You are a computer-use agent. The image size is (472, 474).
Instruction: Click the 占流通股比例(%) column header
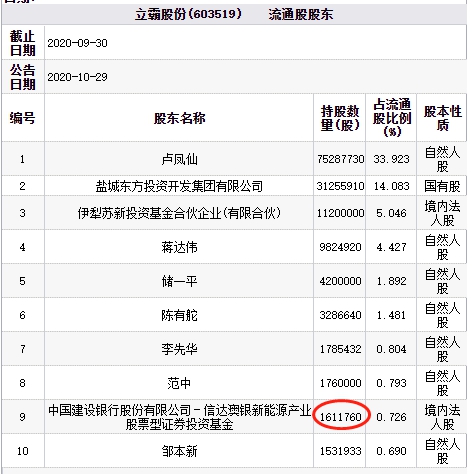click(x=392, y=118)
